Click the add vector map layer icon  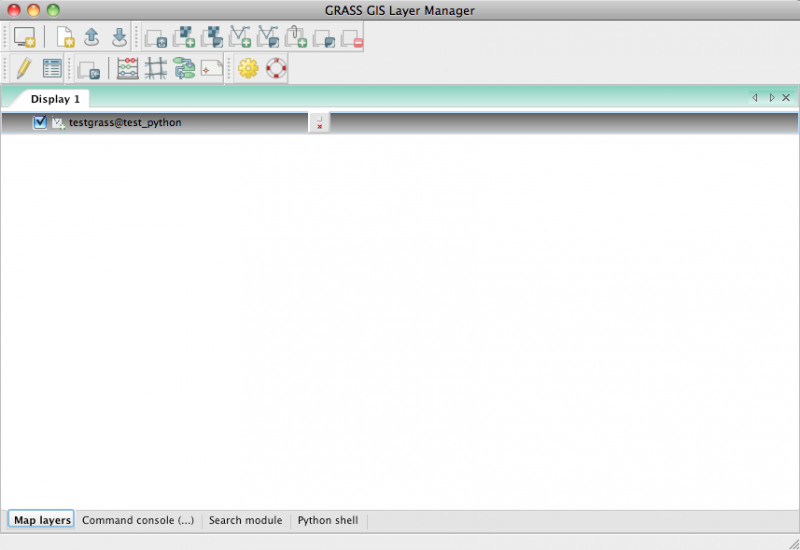tap(240, 38)
